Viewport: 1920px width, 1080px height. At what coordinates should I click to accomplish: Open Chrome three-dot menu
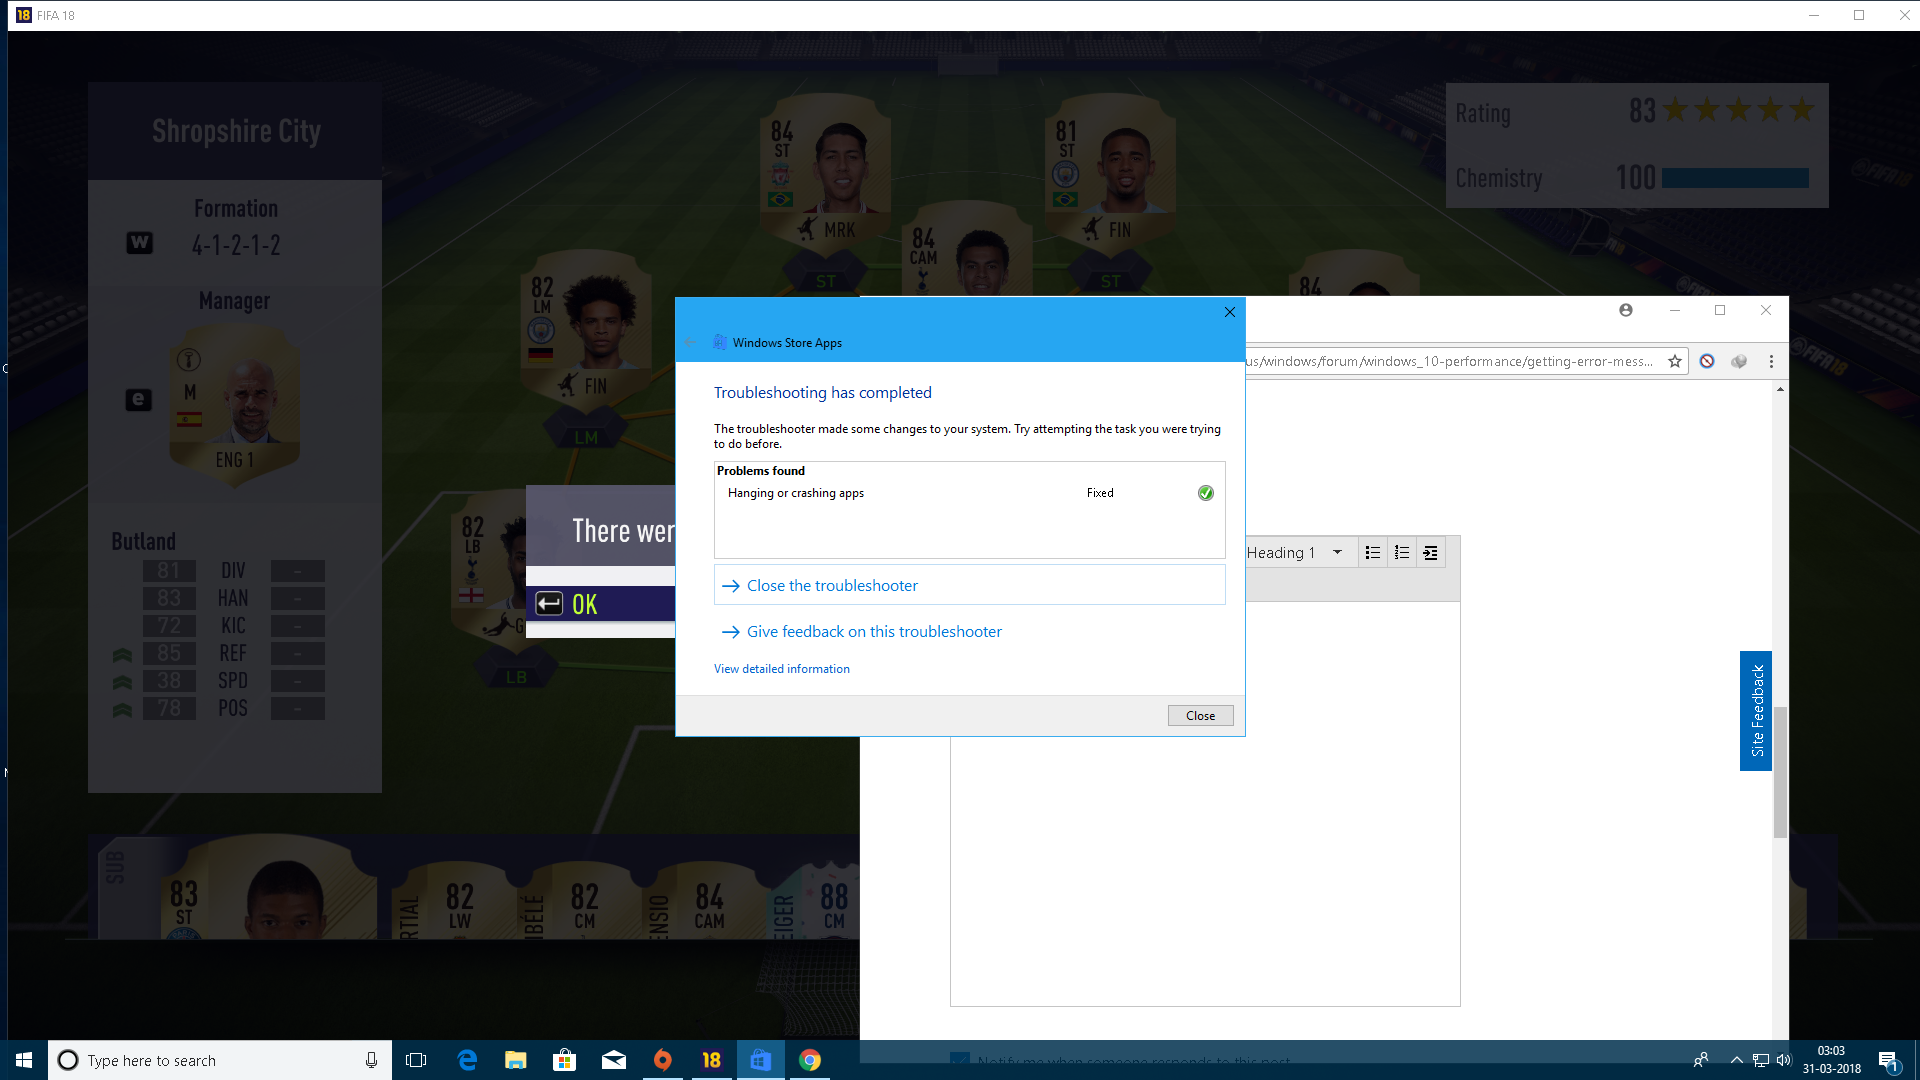pyautogui.click(x=1771, y=361)
